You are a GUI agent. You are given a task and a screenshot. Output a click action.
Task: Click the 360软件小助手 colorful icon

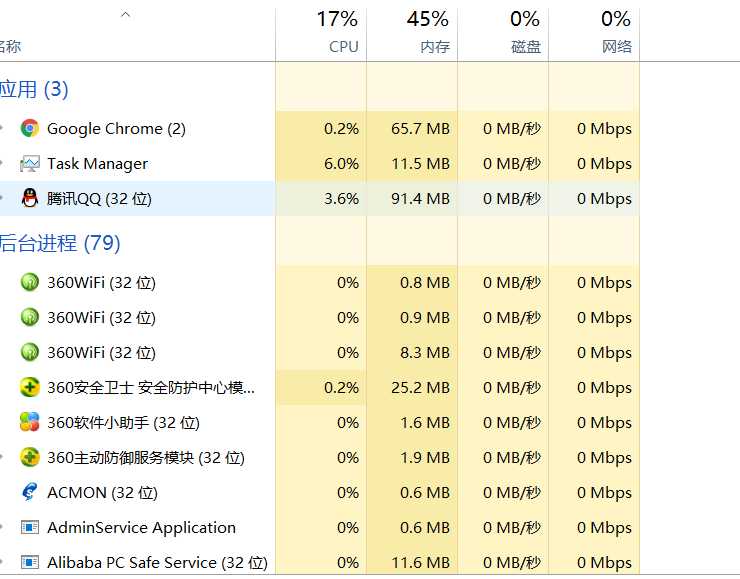tap(30, 422)
